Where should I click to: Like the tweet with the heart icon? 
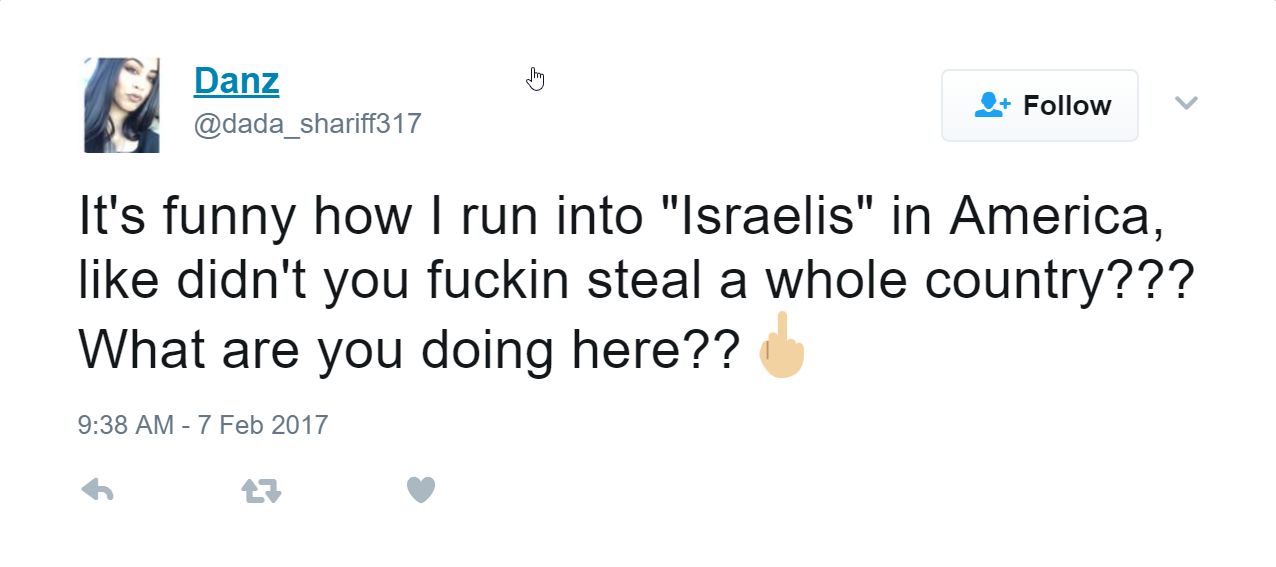point(421,490)
